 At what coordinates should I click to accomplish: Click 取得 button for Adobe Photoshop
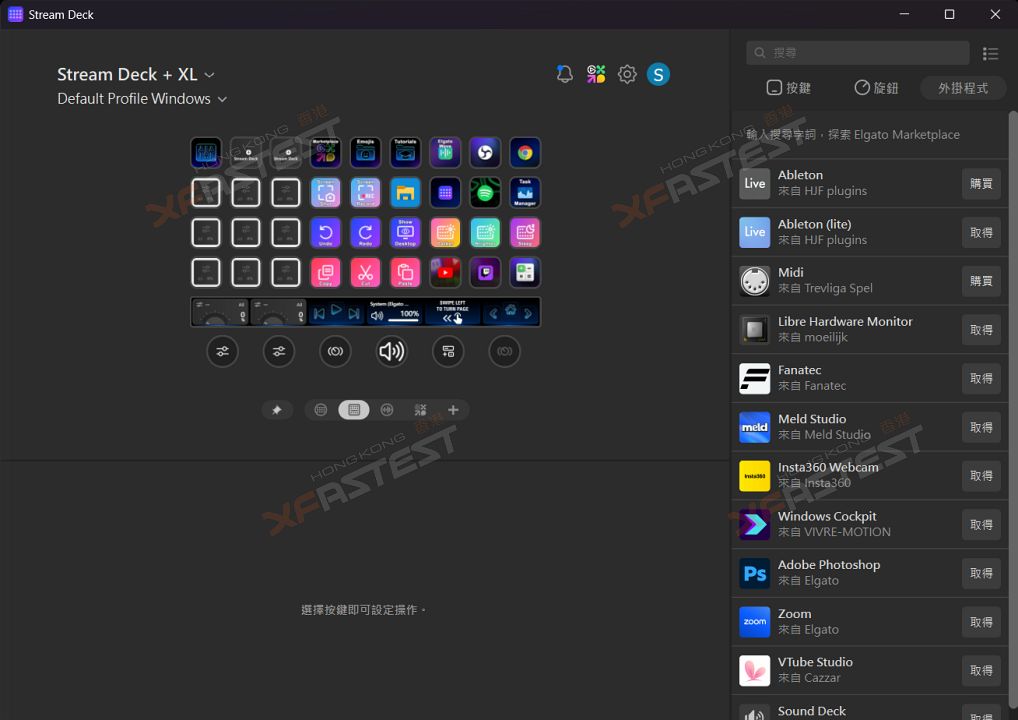[x=980, y=573]
